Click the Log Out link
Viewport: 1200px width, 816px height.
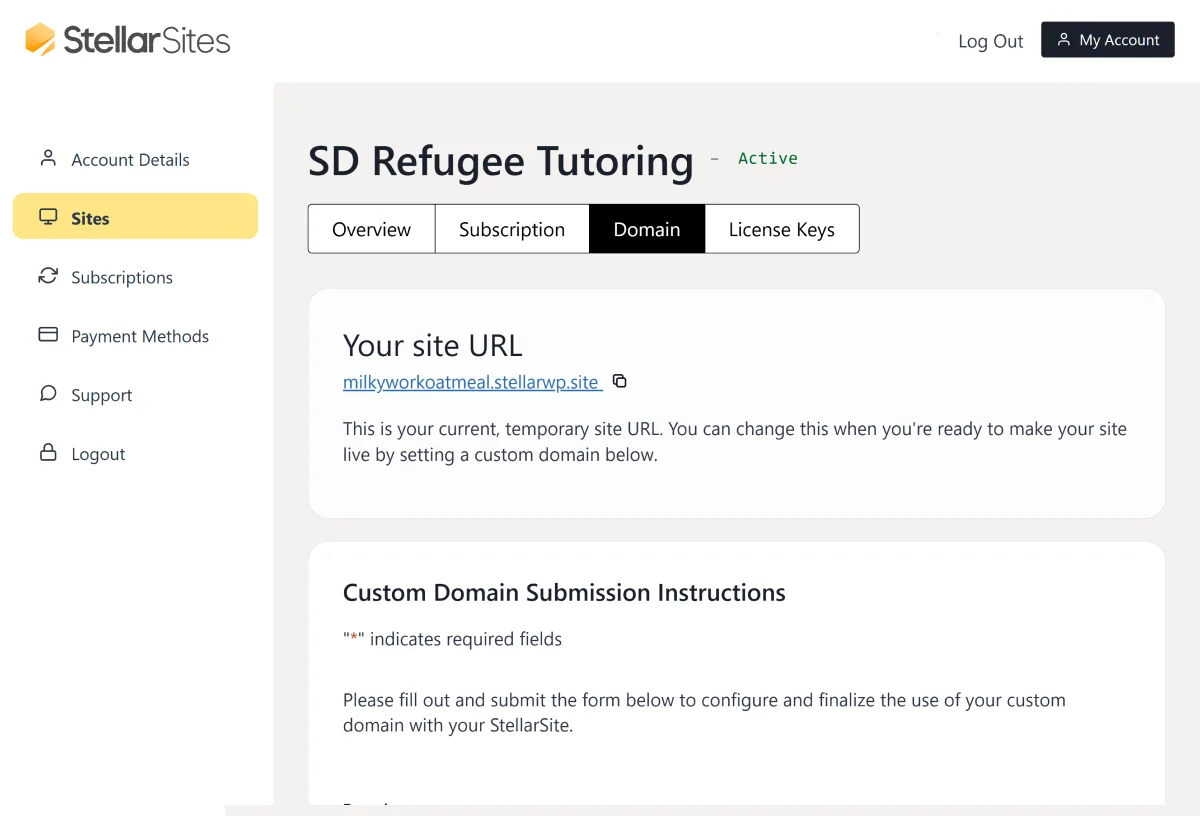(990, 41)
